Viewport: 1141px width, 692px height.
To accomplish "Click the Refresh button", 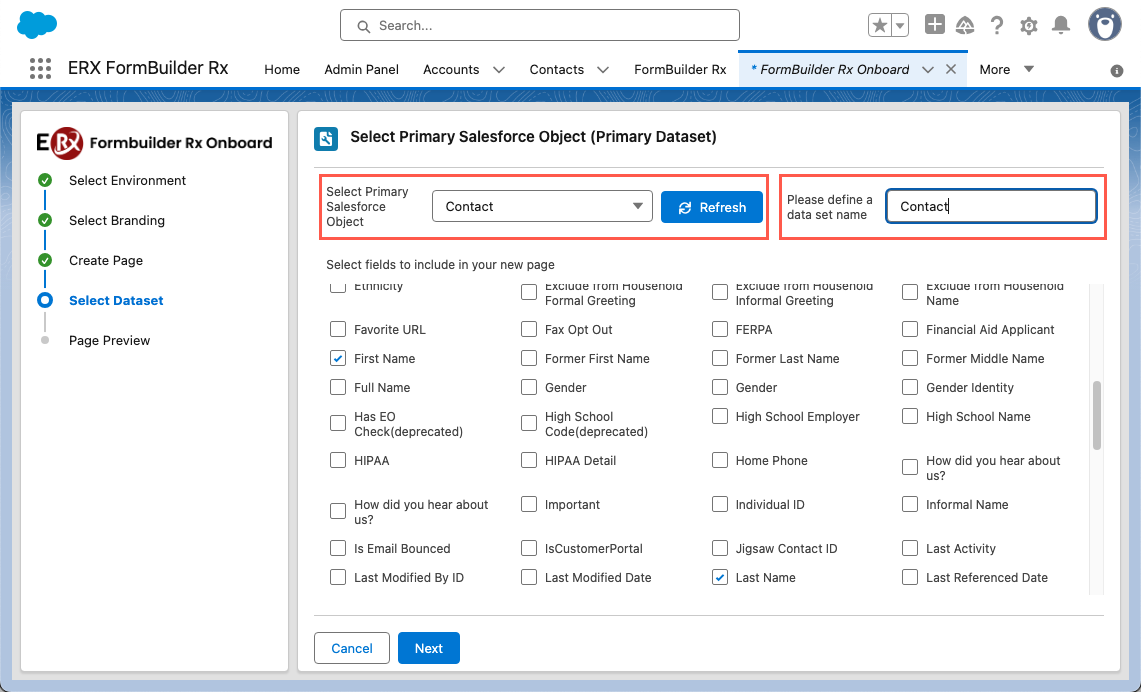I will point(711,207).
